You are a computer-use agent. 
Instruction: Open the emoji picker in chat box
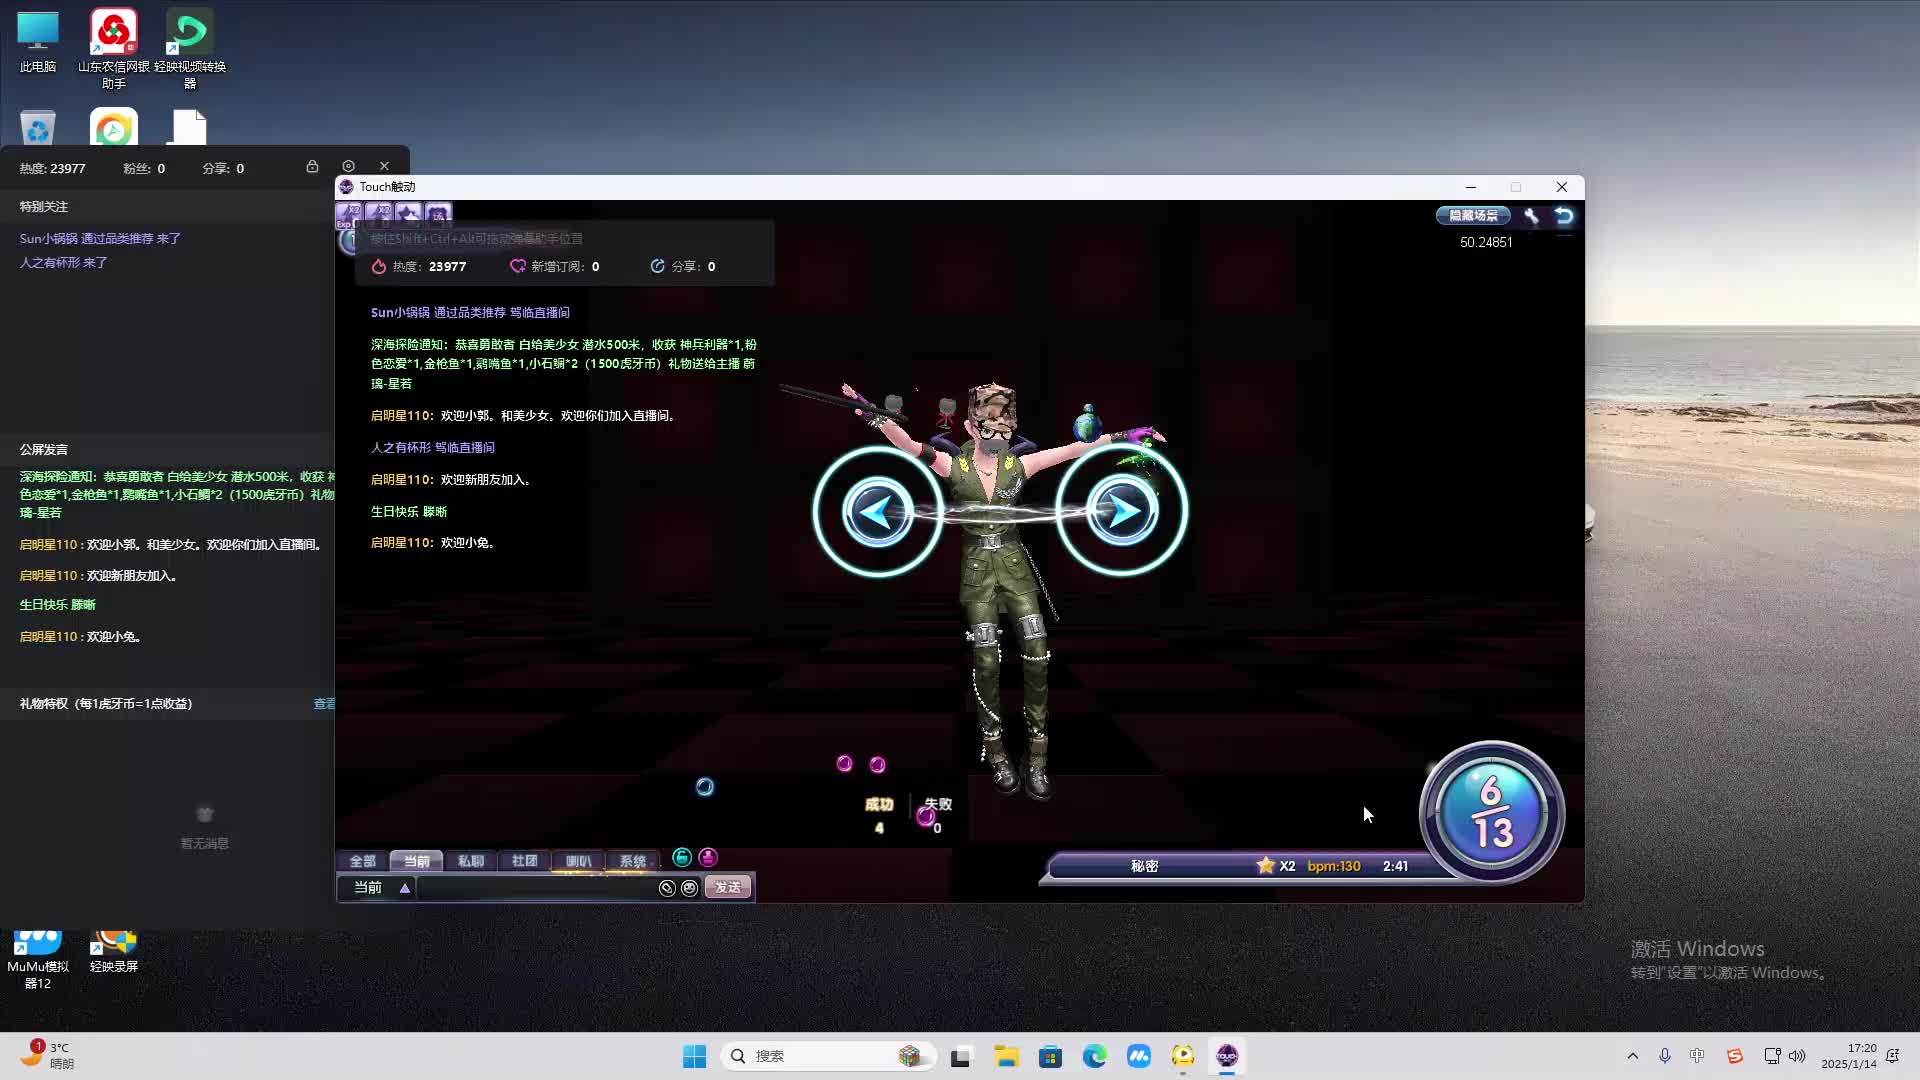click(689, 888)
